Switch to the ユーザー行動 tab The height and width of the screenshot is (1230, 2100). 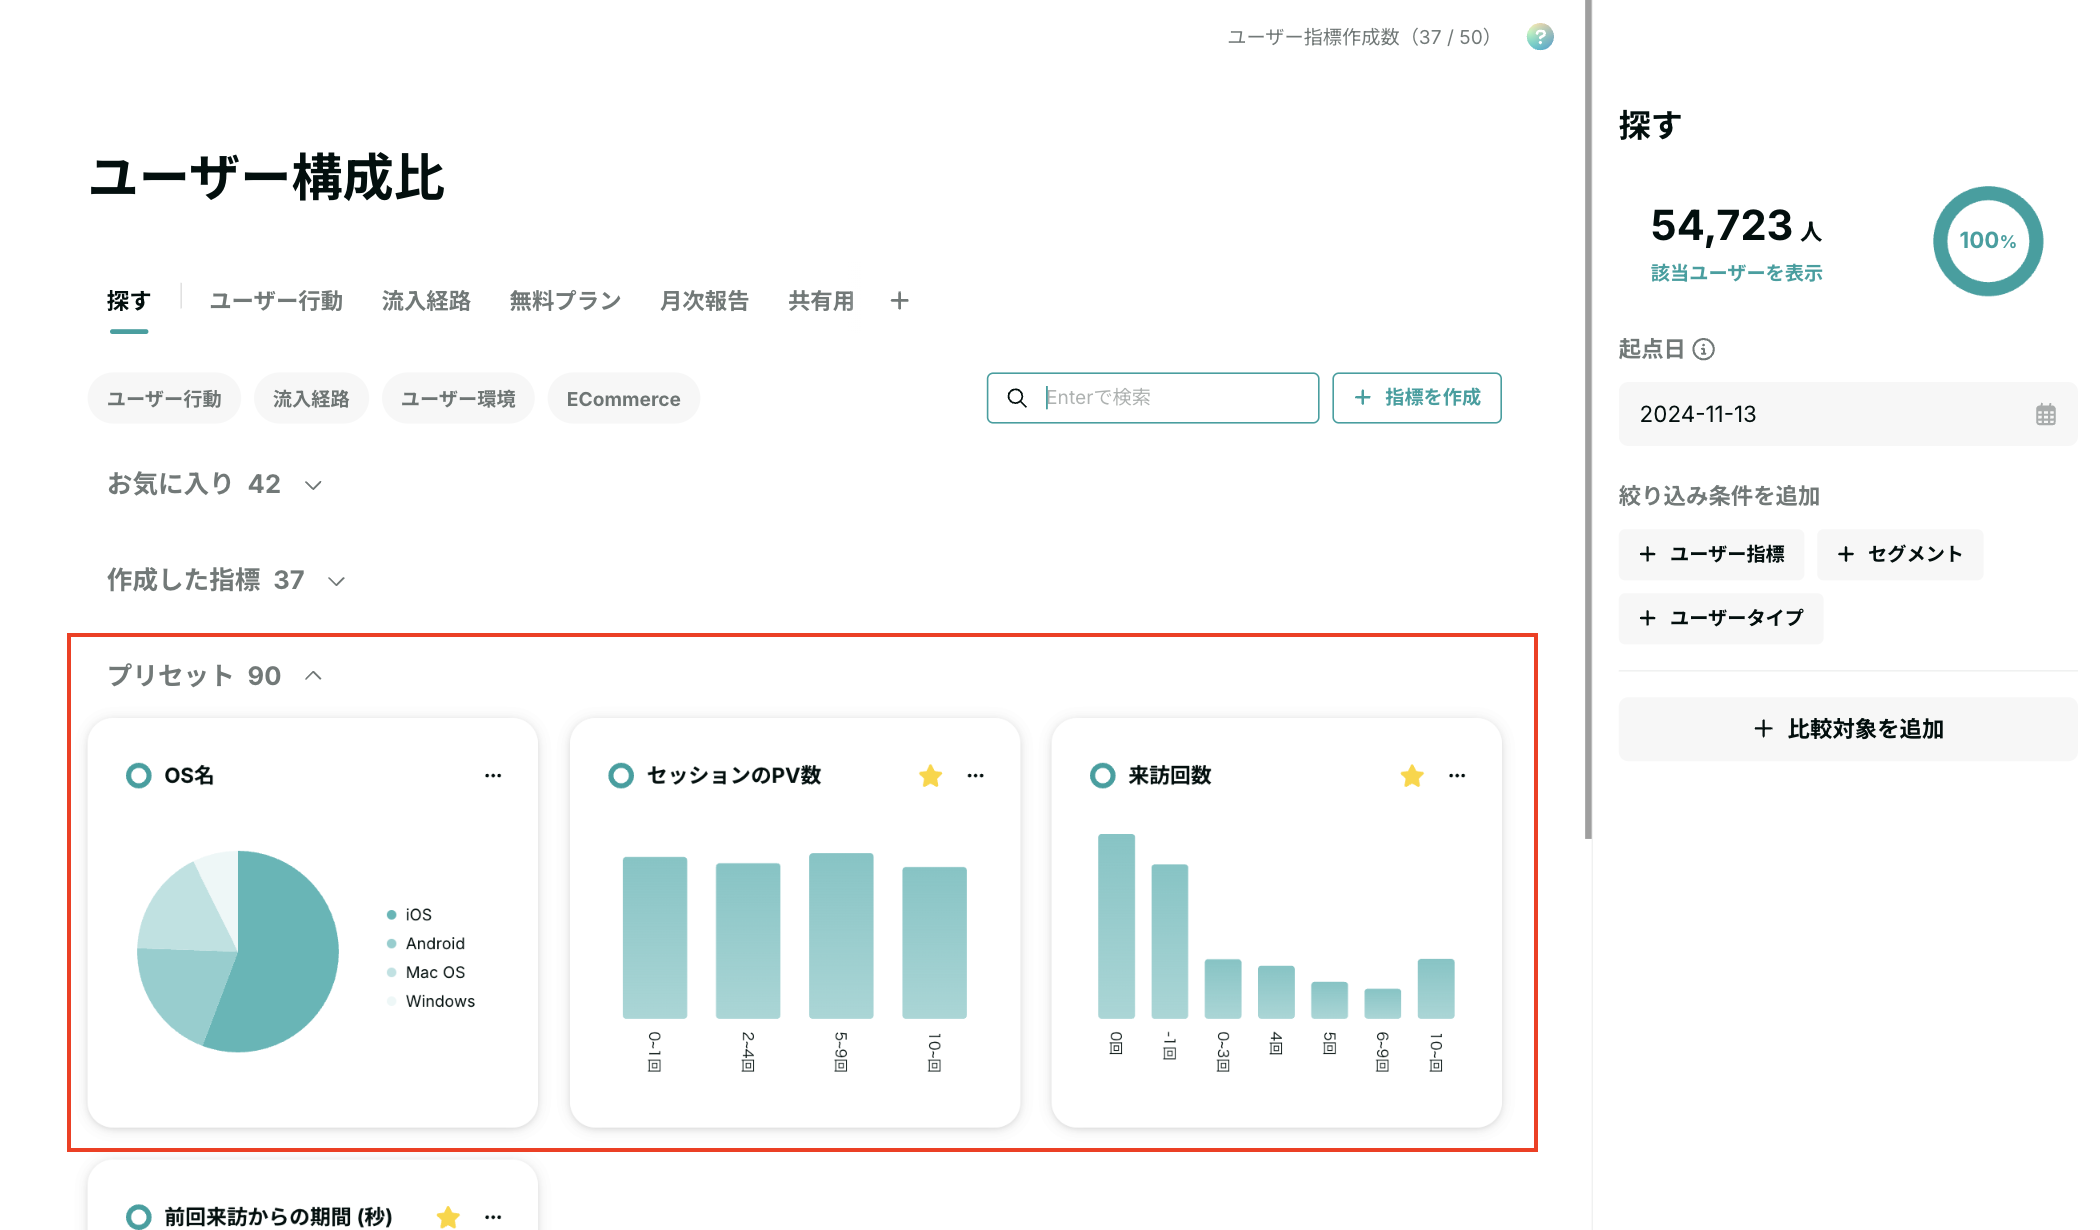coord(276,301)
